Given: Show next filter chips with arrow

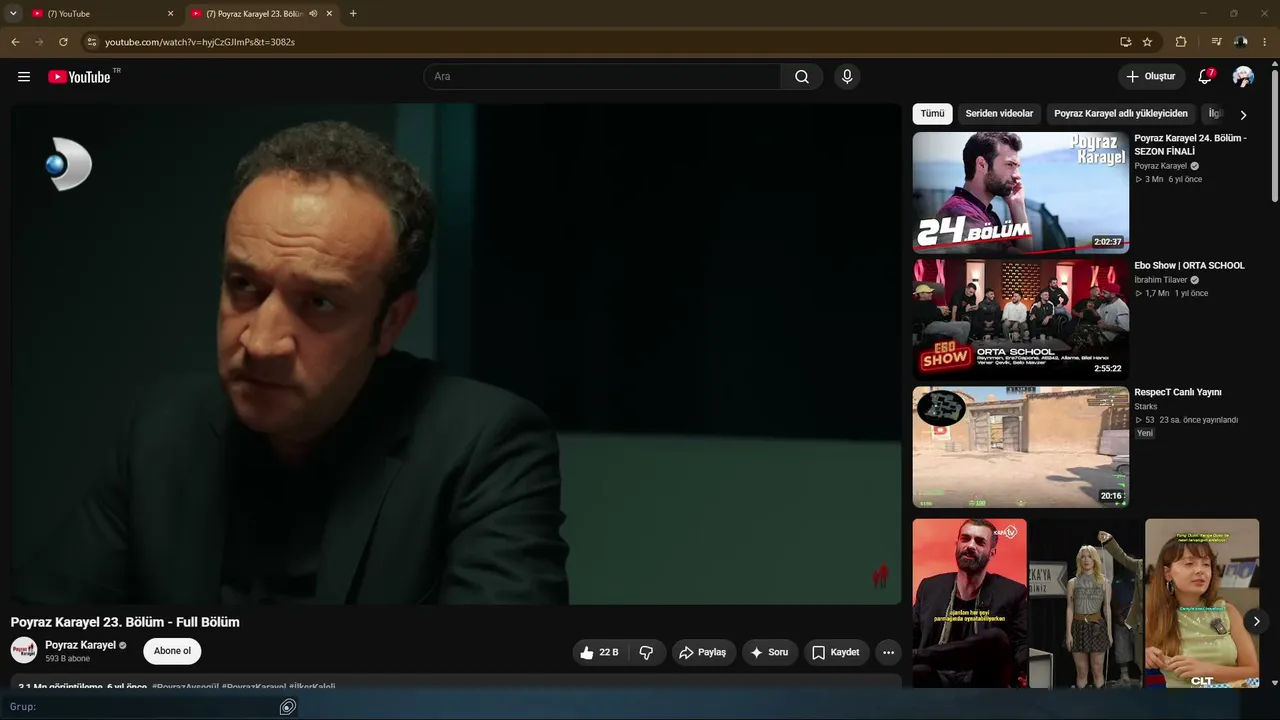Looking at the screenshot, I should pos(1243,115).
